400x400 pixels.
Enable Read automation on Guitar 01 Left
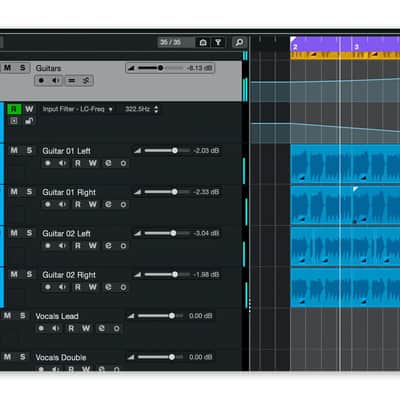[78, 163]
